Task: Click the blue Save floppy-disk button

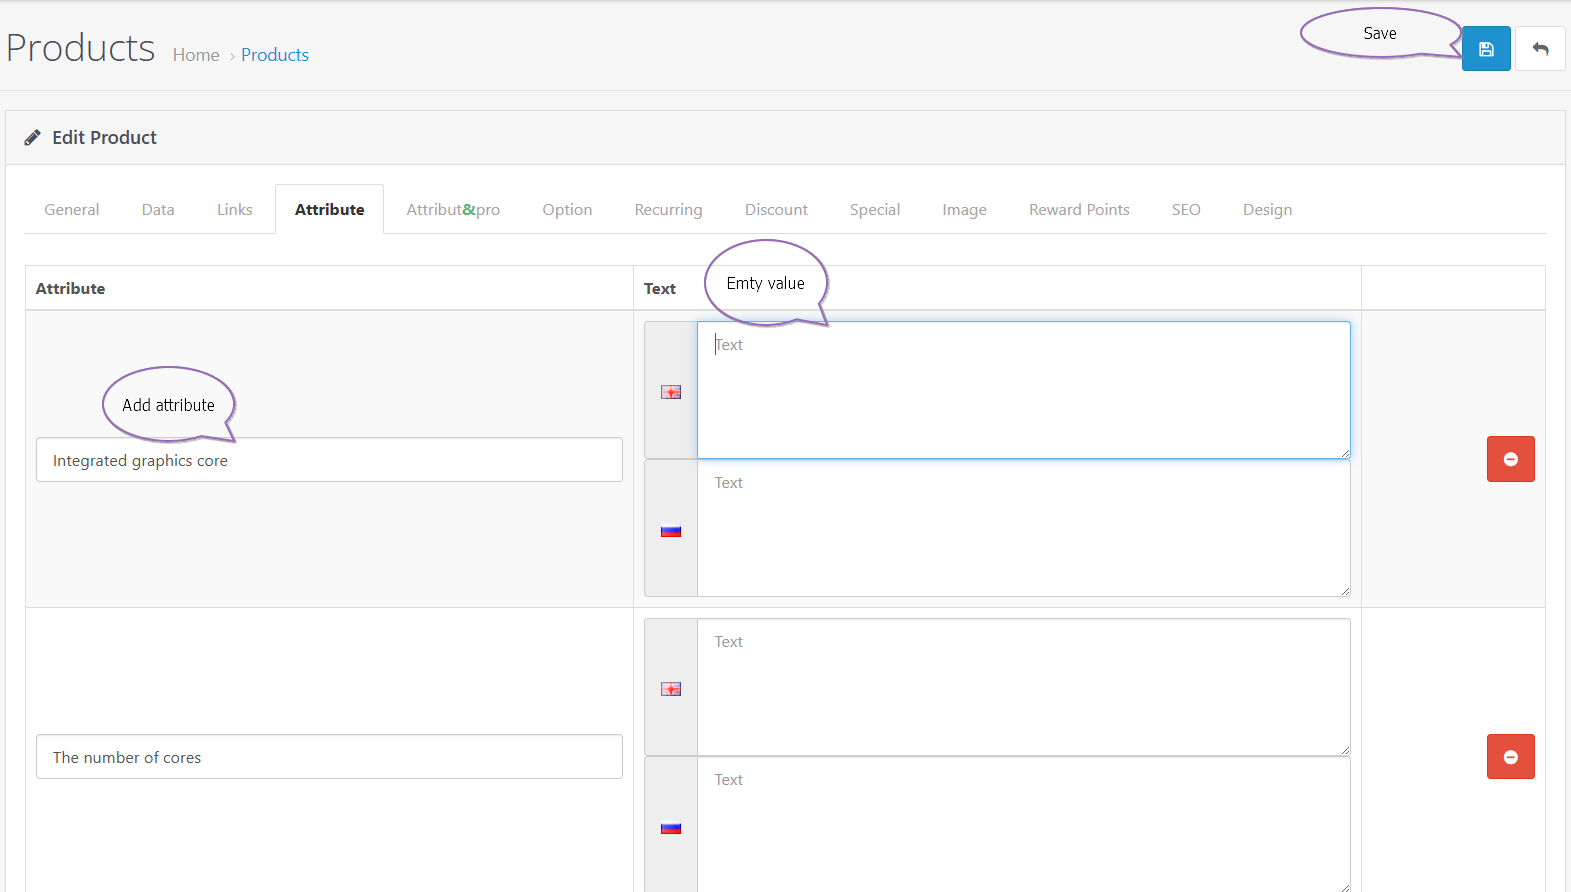Action: point(1486,49)
